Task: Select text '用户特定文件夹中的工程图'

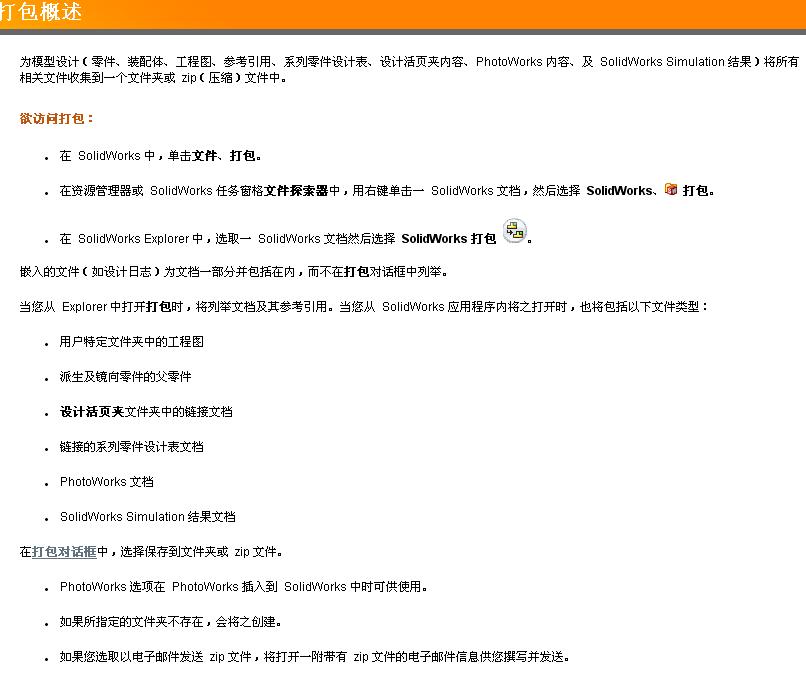Action: (x=132, y=342)
